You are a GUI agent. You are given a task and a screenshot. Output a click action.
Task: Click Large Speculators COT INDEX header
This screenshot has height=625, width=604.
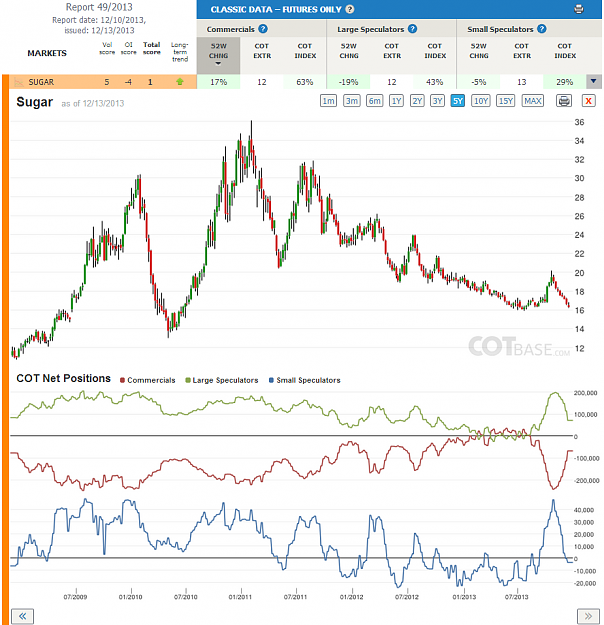[435, 51]
